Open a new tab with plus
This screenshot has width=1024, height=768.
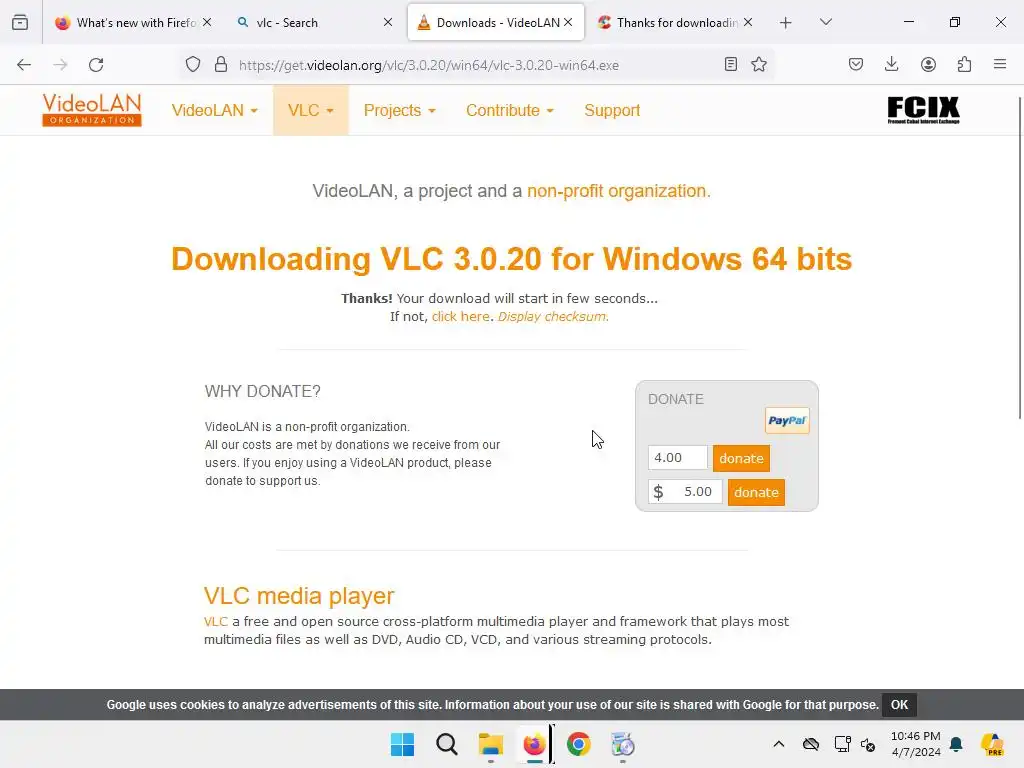click(x=786, y=23)
